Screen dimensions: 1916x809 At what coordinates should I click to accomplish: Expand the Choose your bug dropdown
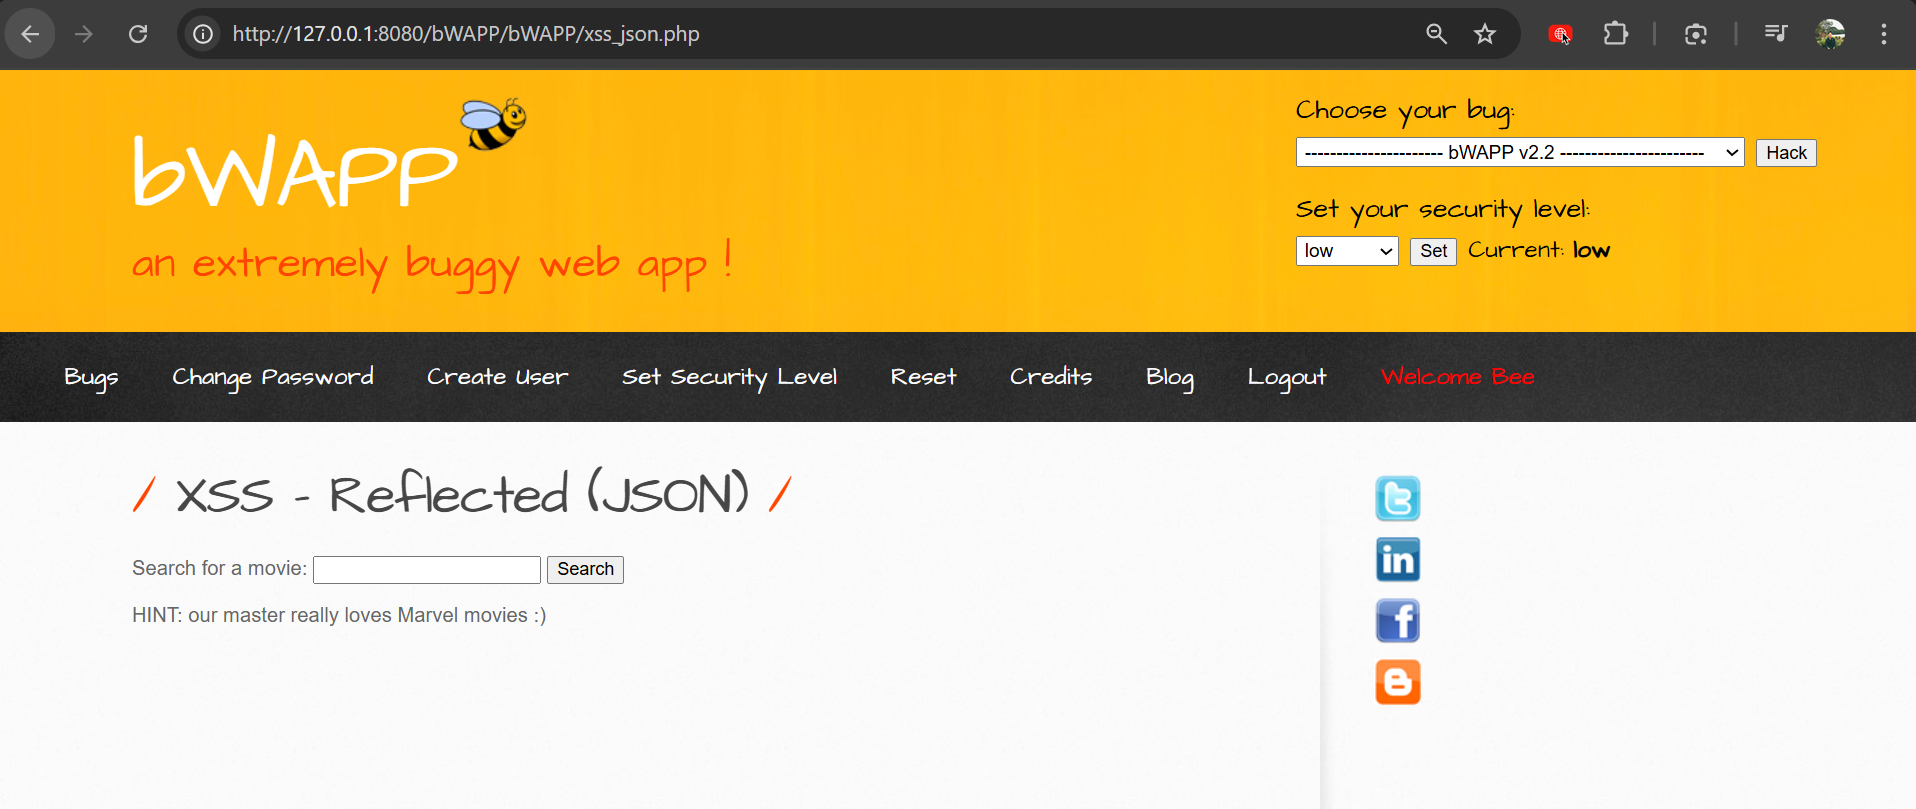tap(1519, 153)
